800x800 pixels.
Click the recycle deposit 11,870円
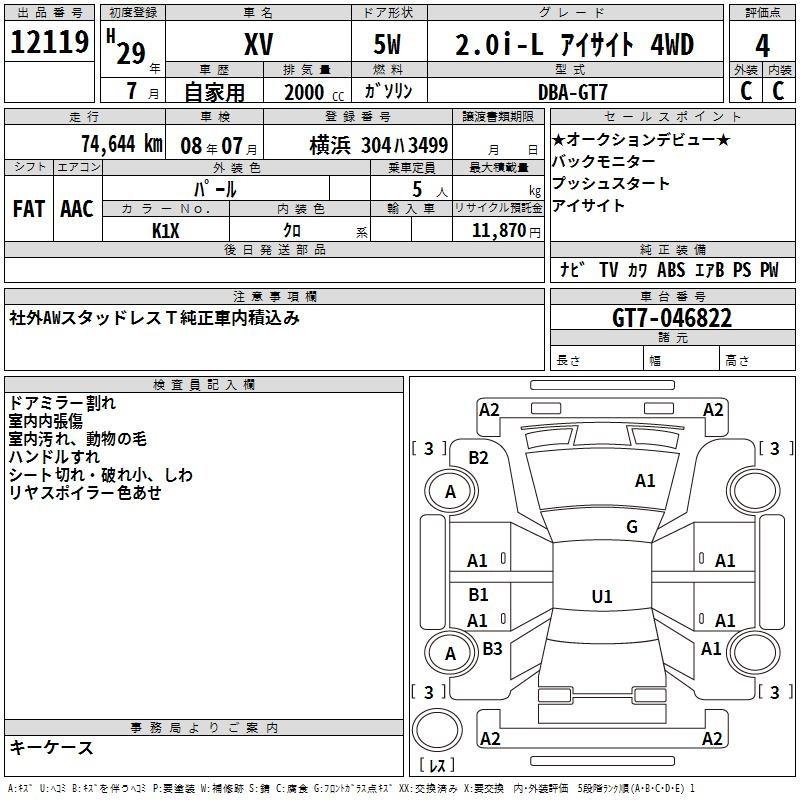point(506,231)
